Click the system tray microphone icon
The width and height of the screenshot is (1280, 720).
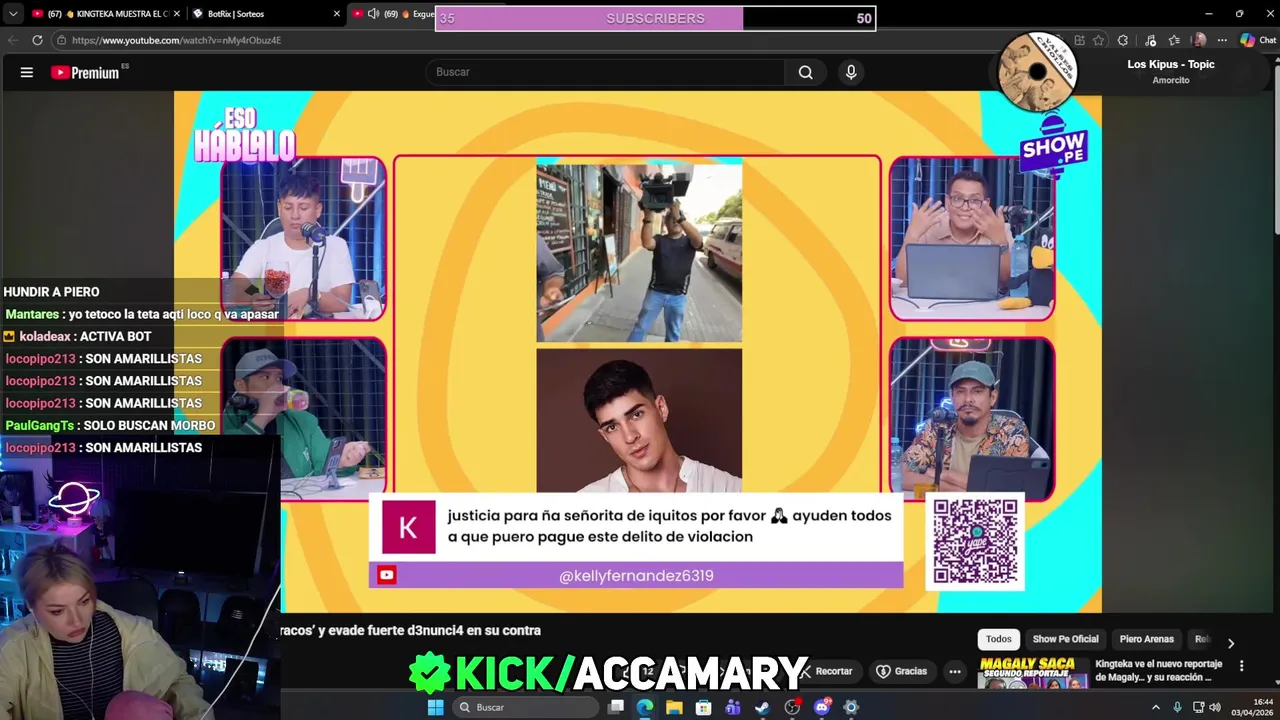(1177, 707)
